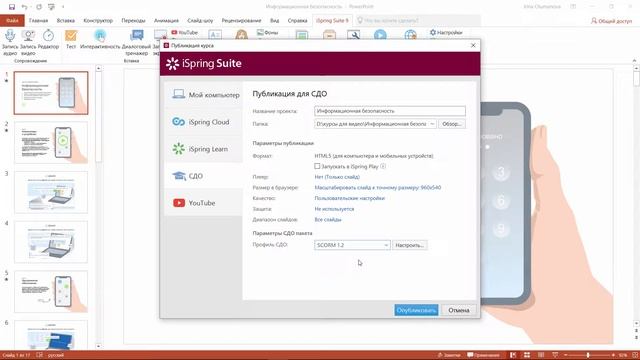Open quick access toolbar customize arrow
This screenshot has width=640, height=360.
63,7
